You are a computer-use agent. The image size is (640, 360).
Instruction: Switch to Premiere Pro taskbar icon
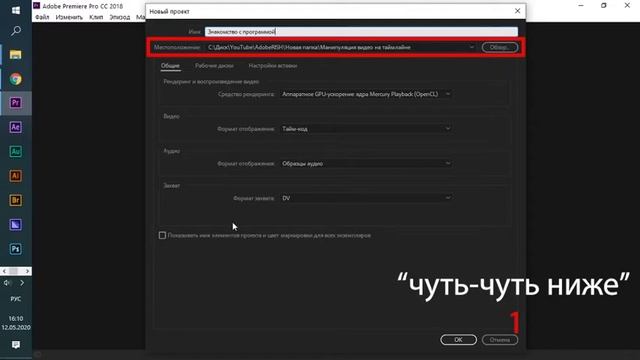click(16, 103)
